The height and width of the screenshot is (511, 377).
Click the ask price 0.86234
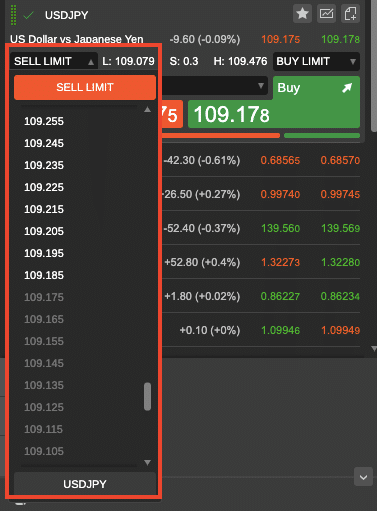(340, 296)
